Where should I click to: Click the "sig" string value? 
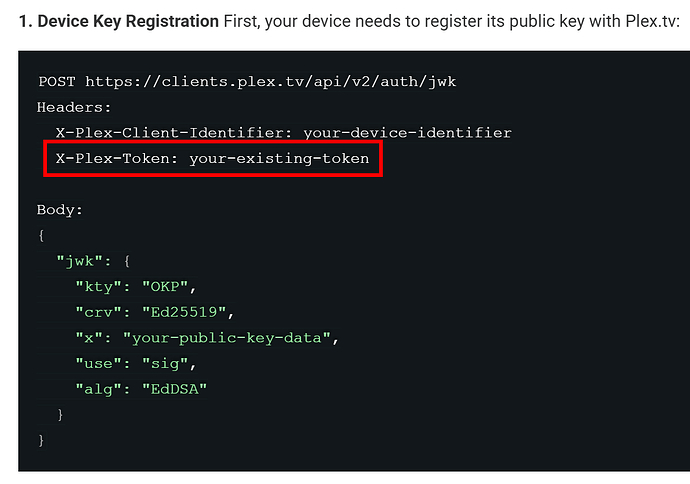[168, 365]
